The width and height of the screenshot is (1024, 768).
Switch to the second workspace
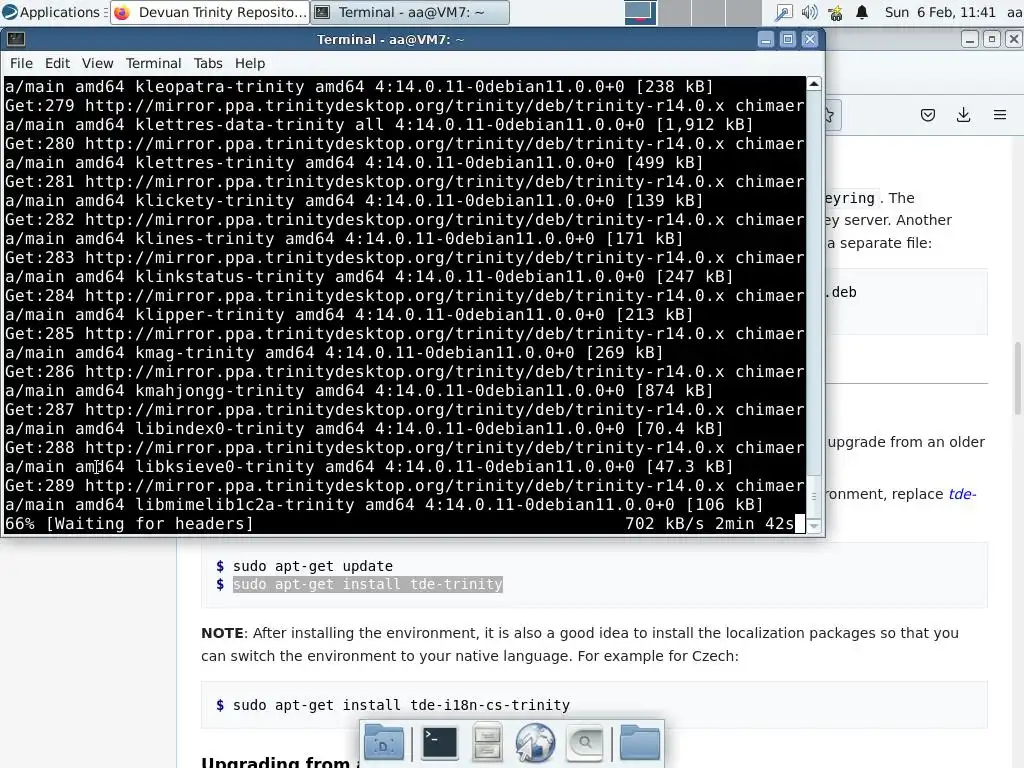click(675, 12)
